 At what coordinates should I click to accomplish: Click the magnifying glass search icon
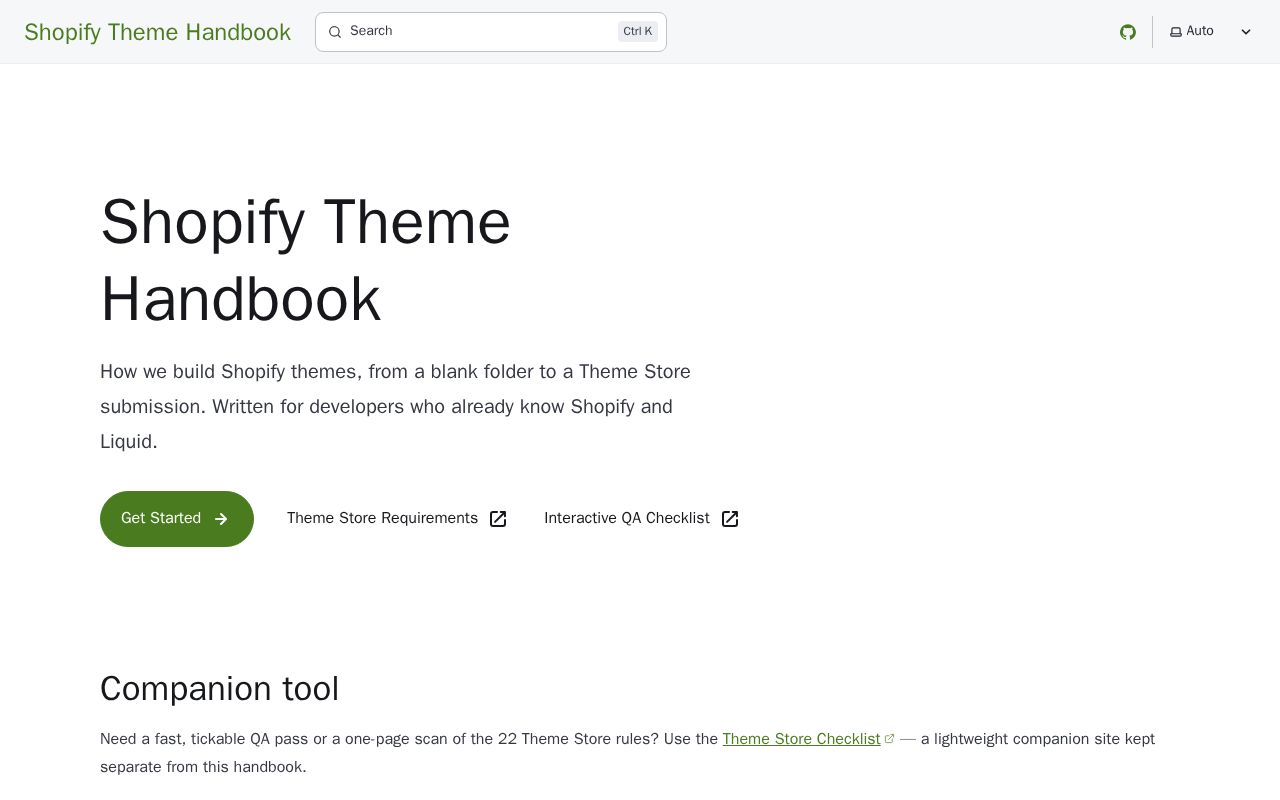click(x=335, y=32)
